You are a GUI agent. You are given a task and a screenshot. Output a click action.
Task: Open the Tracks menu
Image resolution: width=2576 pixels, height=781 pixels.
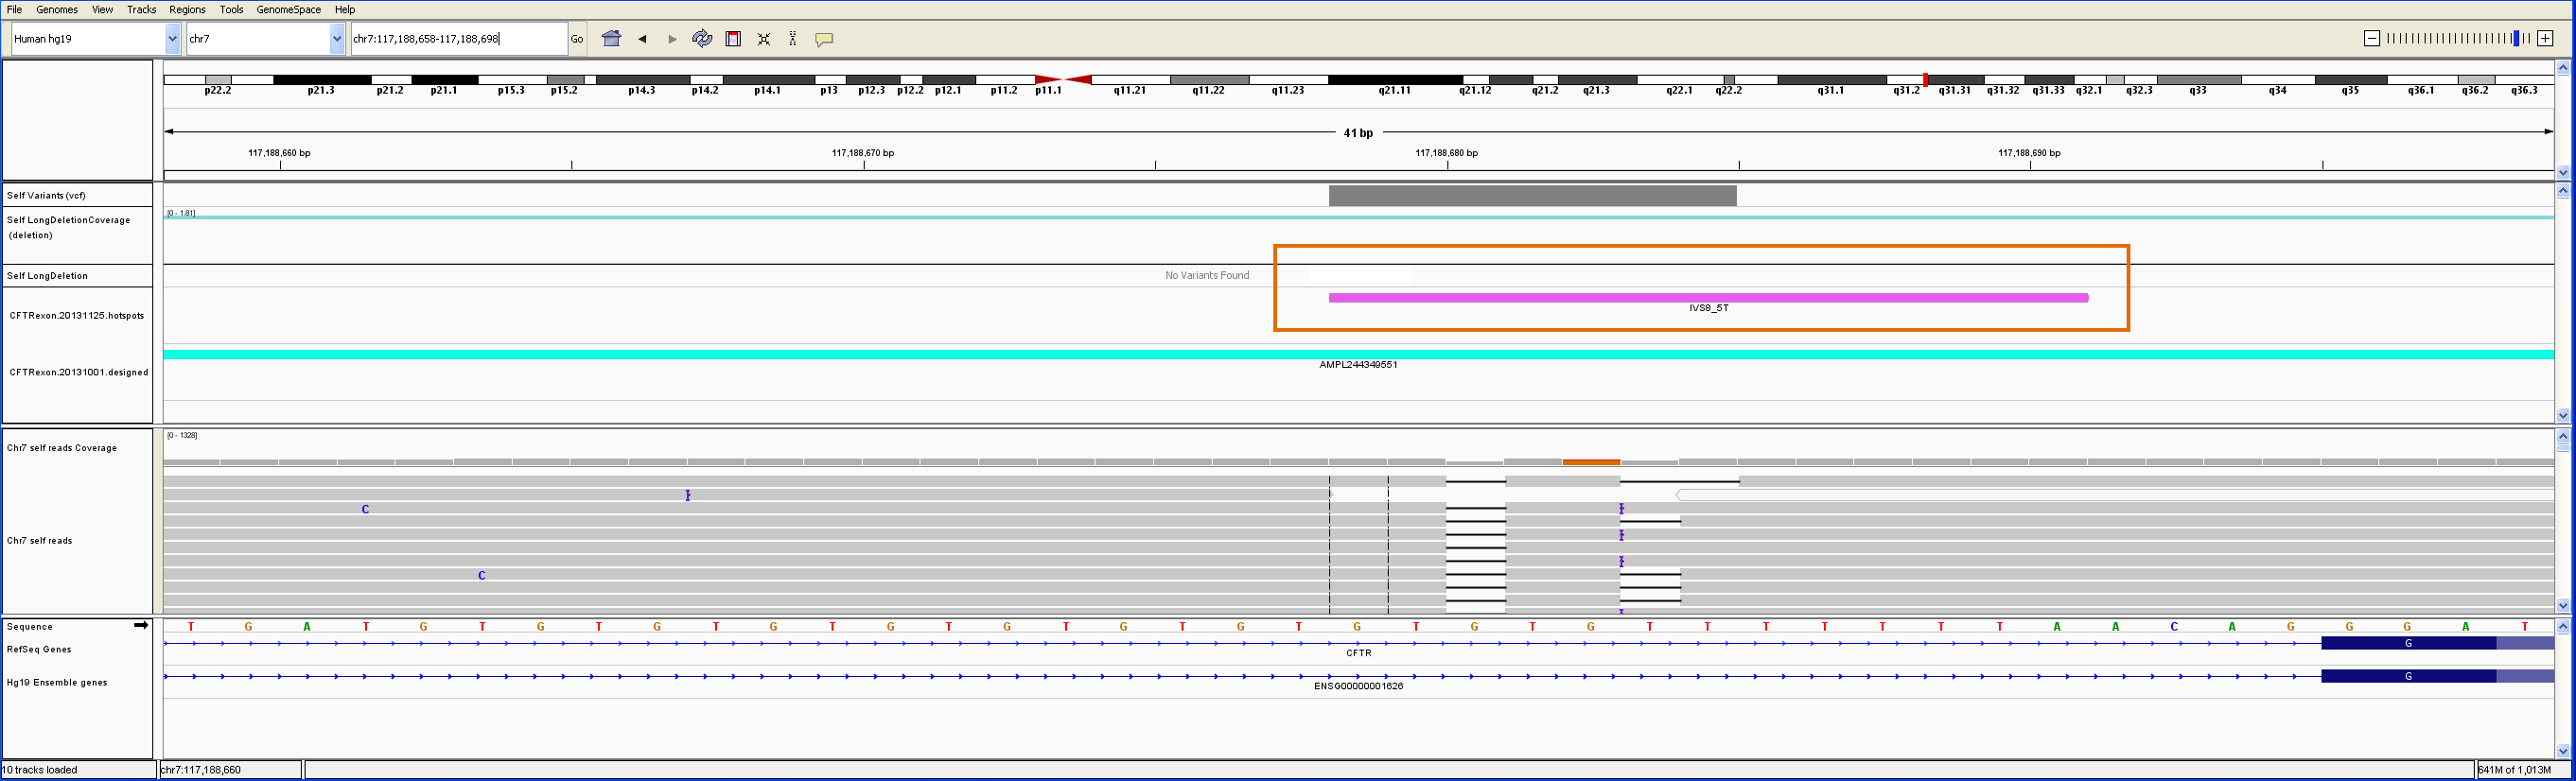[141, 9]
